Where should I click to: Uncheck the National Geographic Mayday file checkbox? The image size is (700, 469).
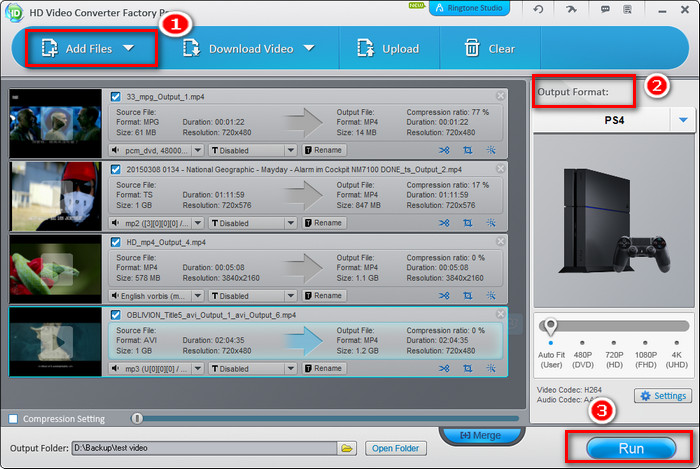[x=116, y=169]
